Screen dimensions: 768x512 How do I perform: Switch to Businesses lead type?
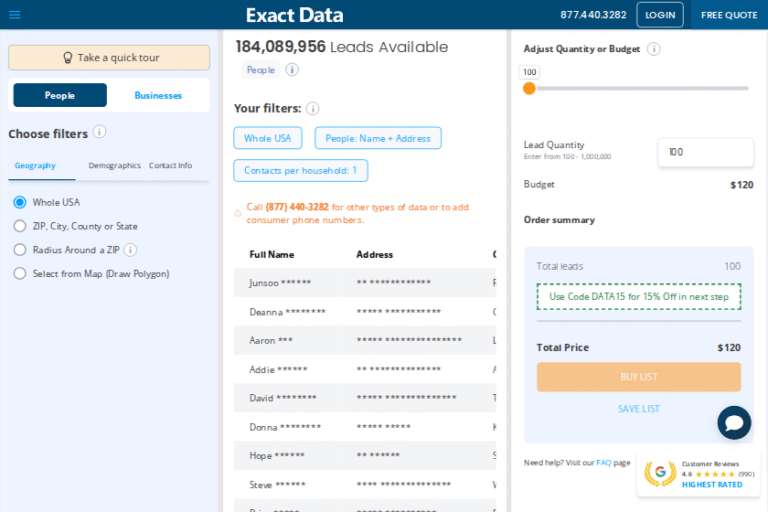158,95
